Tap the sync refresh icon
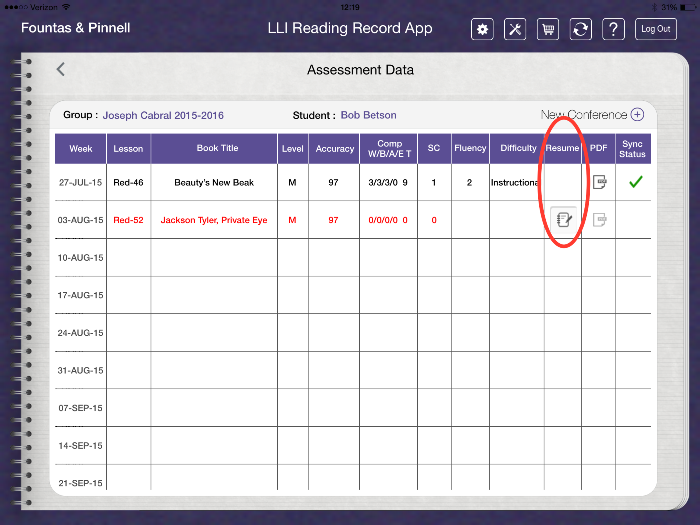 coord(580,29)
